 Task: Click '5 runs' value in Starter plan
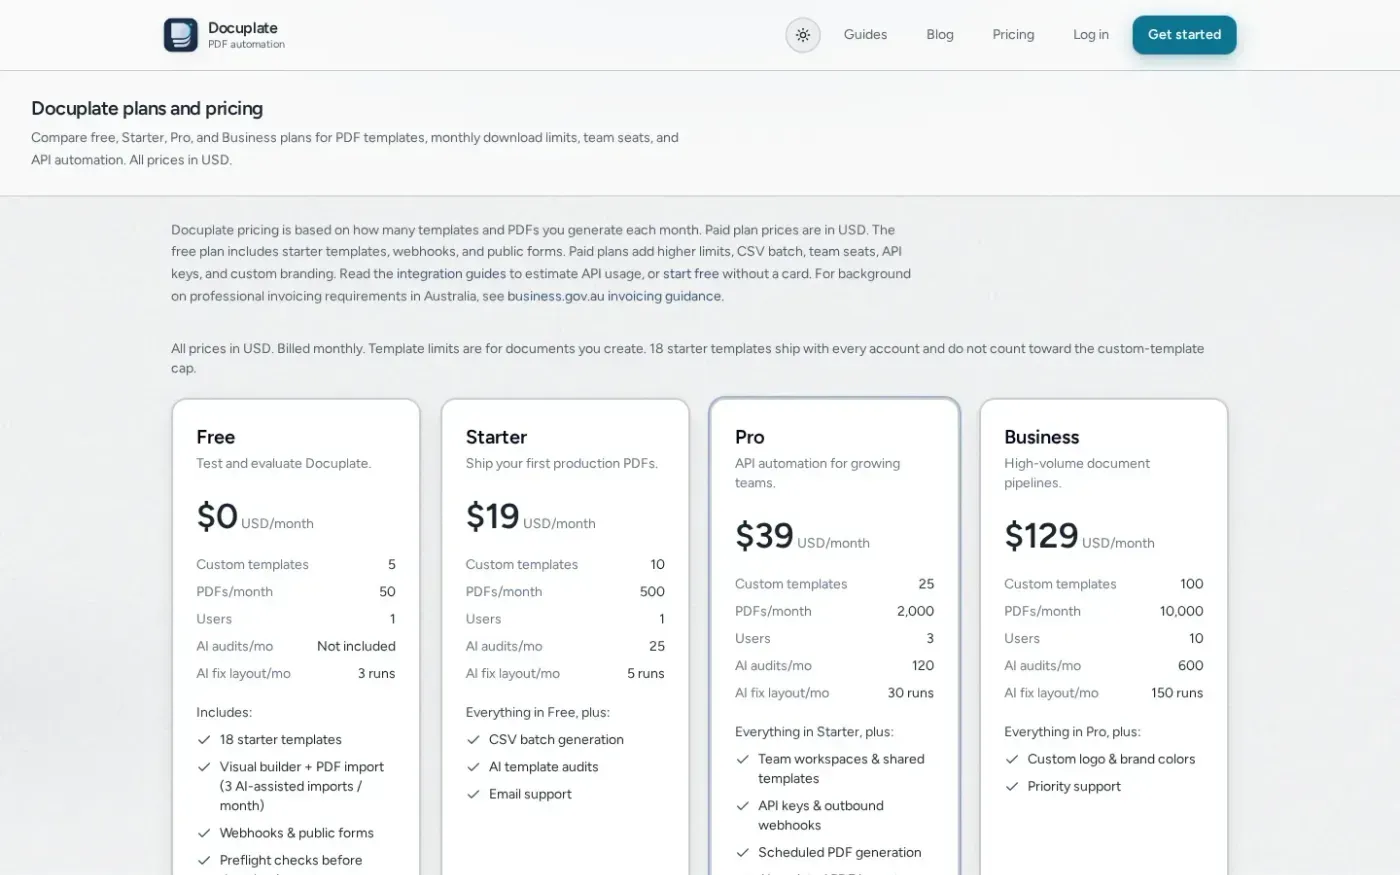(646, 673)
